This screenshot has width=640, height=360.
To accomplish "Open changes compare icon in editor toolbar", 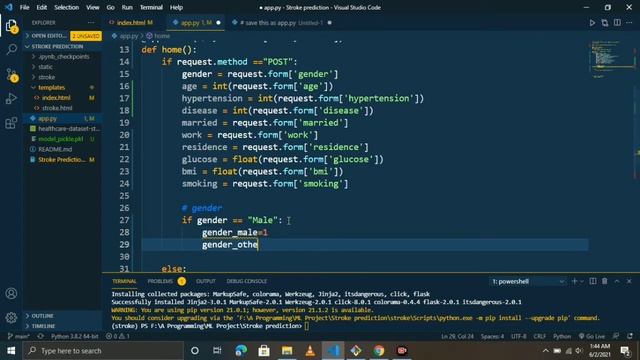I will click(x=604, y=23).
